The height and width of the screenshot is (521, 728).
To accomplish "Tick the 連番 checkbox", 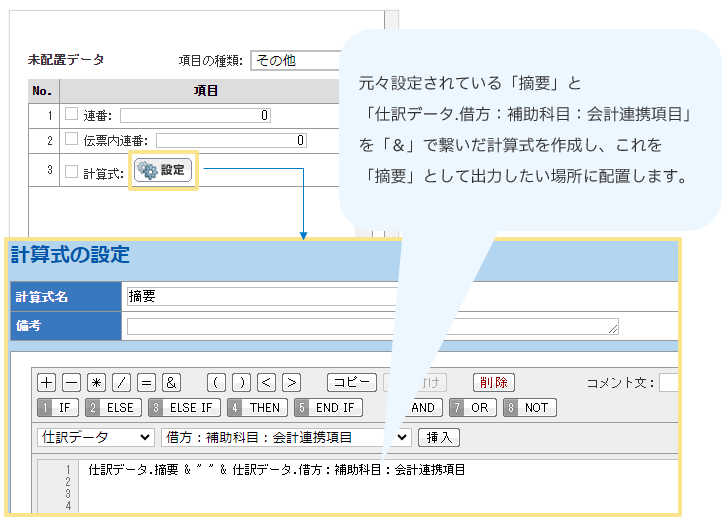I will tap(70, 114).
